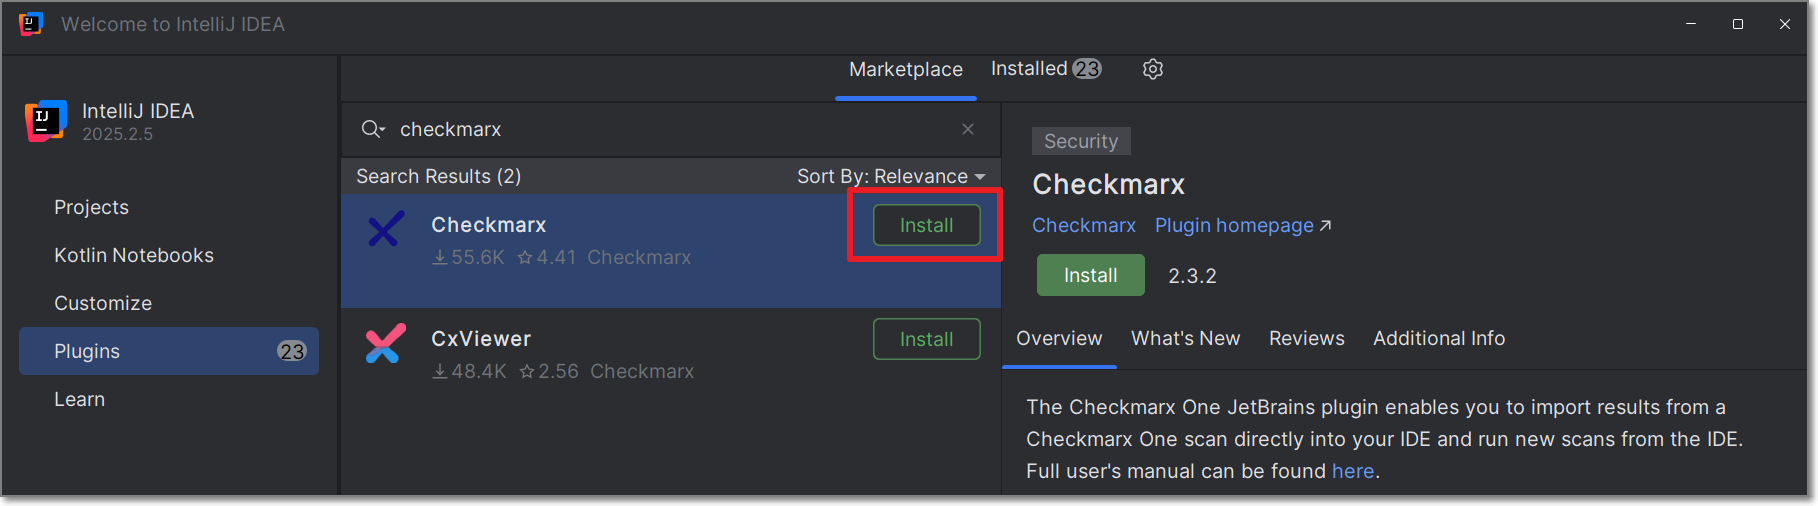The image size is (1818, 506).
Task: Click the IntelliJ IDEA logo in sidebar
Action: 46,121
